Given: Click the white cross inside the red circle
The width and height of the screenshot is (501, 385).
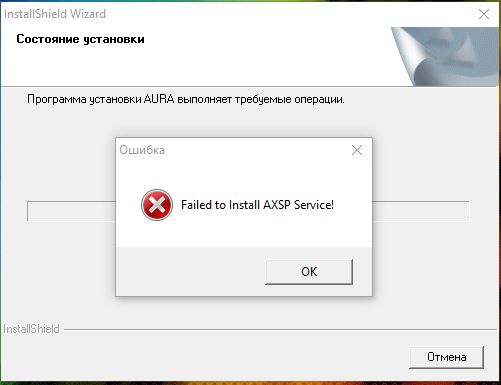Looking at the screenshot, I should [157, 205].
